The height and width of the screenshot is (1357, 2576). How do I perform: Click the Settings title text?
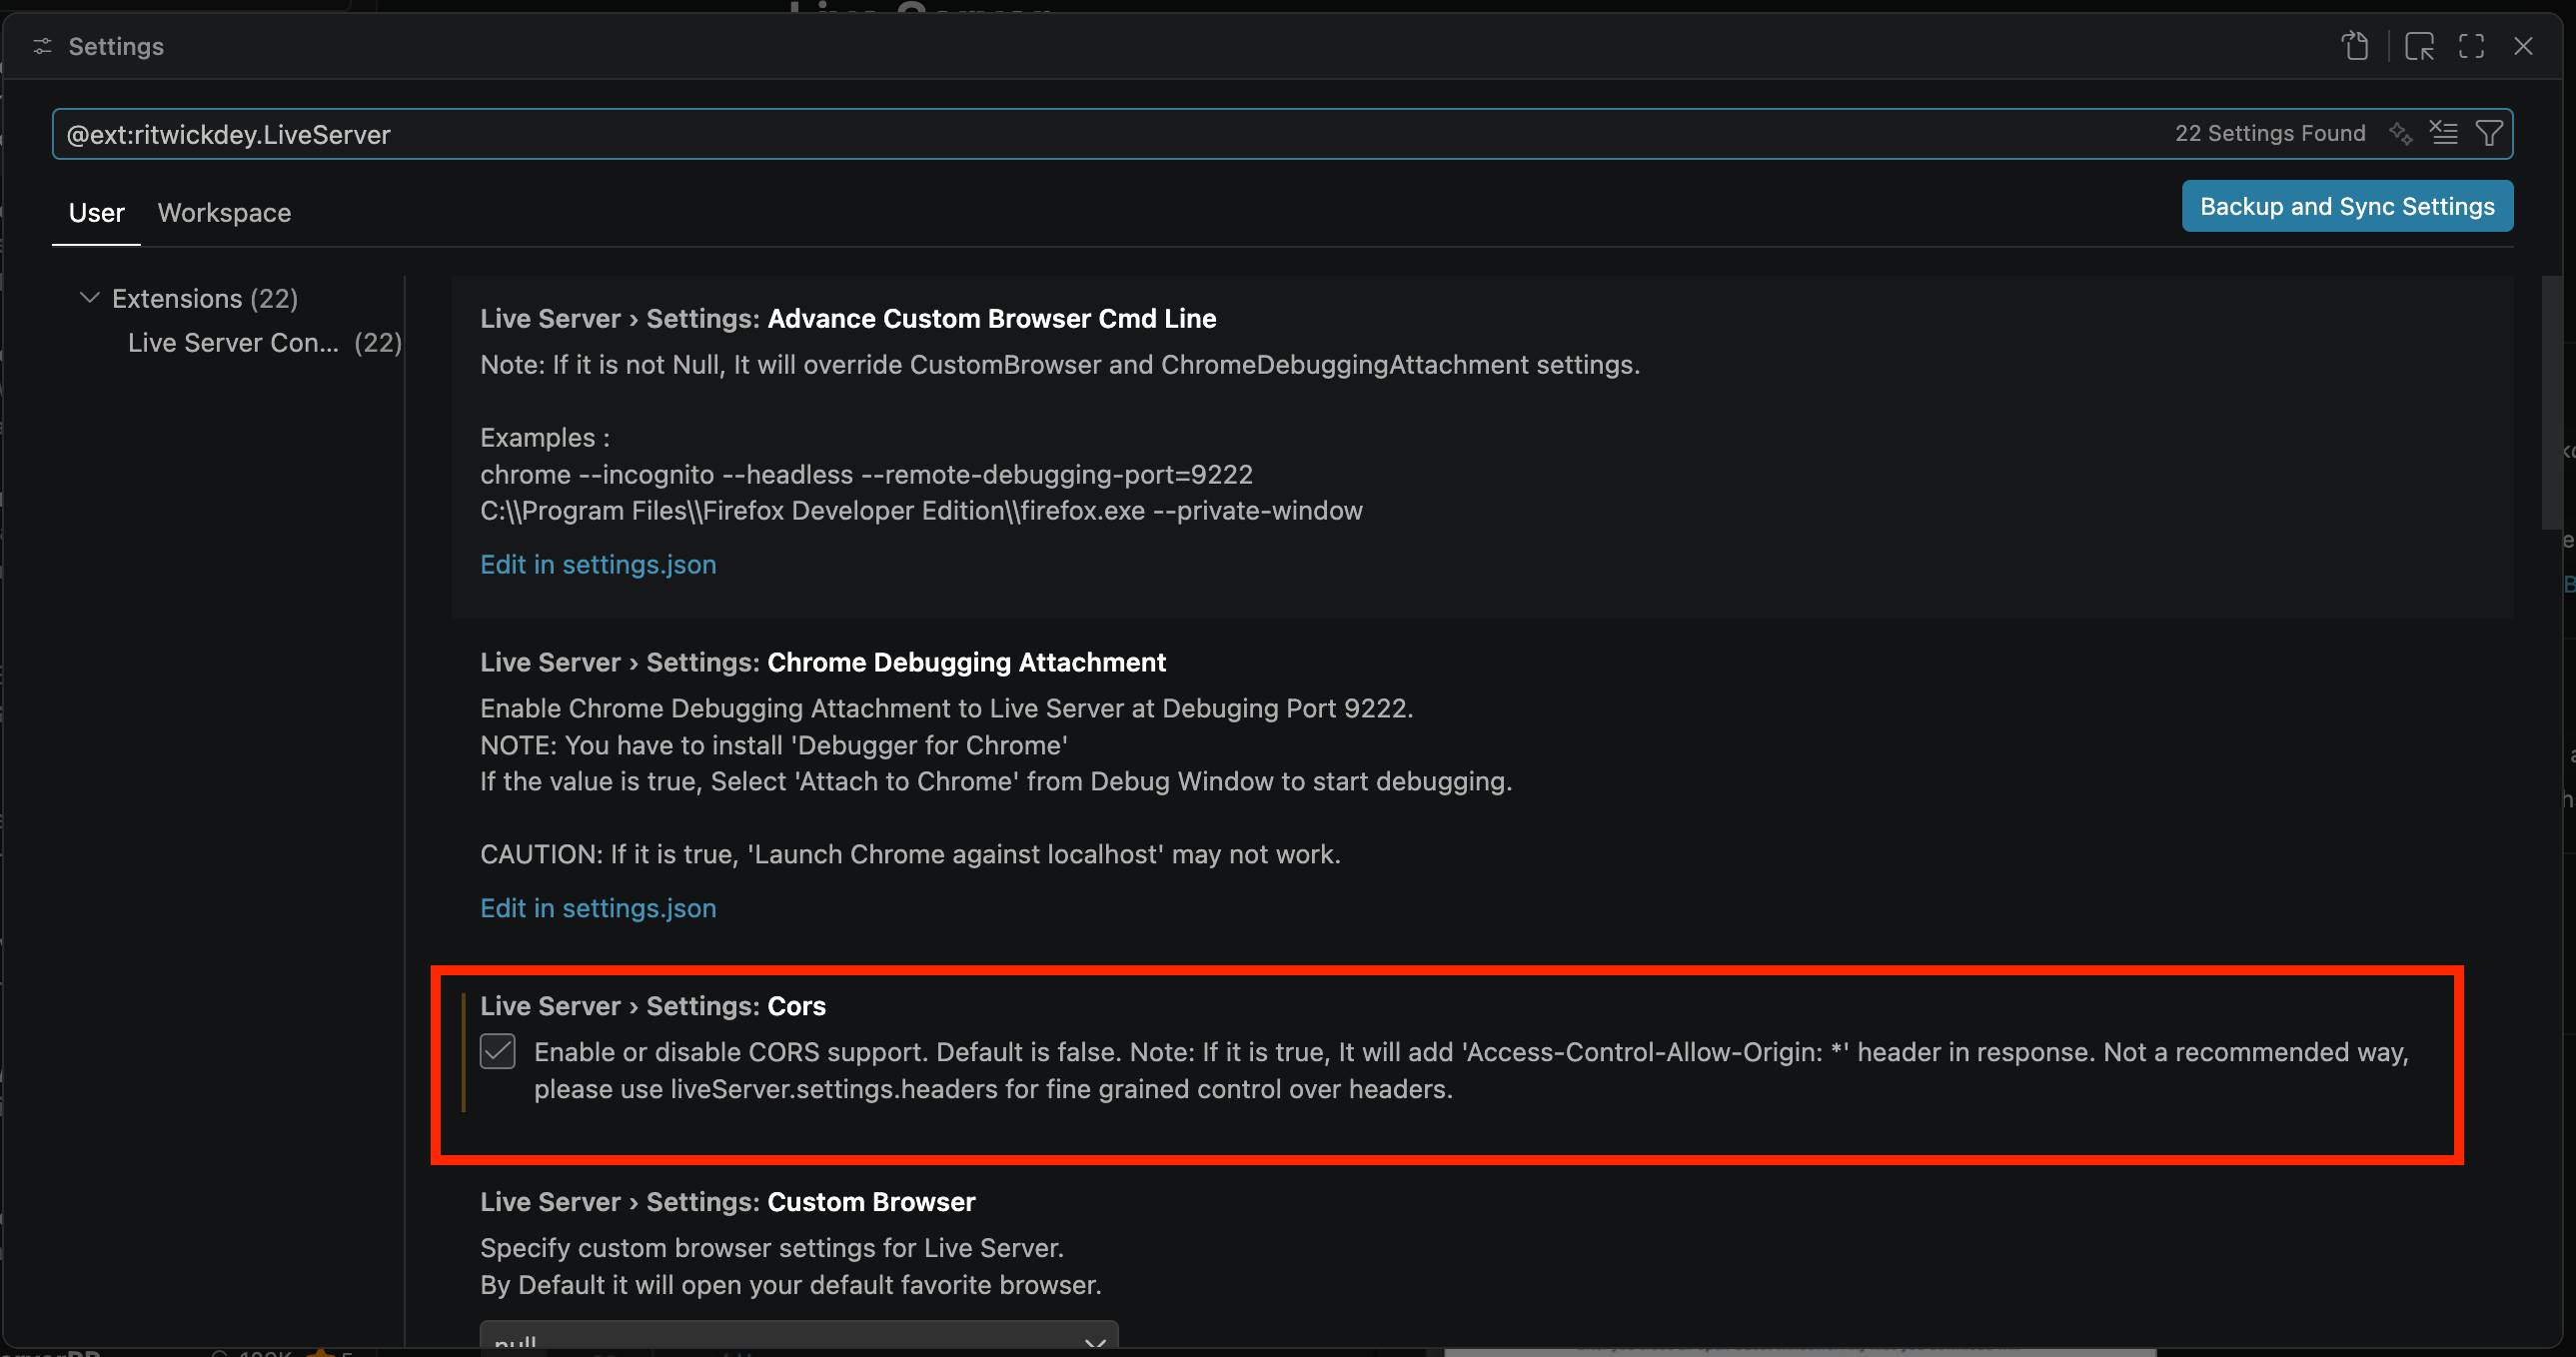pos(116,46)
